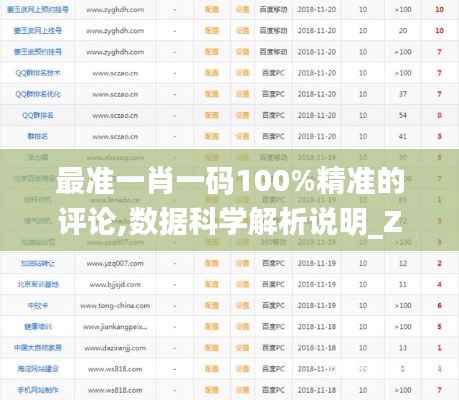Click 配置 in the 手机网站制作 row
Viewport: 459px width, 400px height.
pos(212,390)
